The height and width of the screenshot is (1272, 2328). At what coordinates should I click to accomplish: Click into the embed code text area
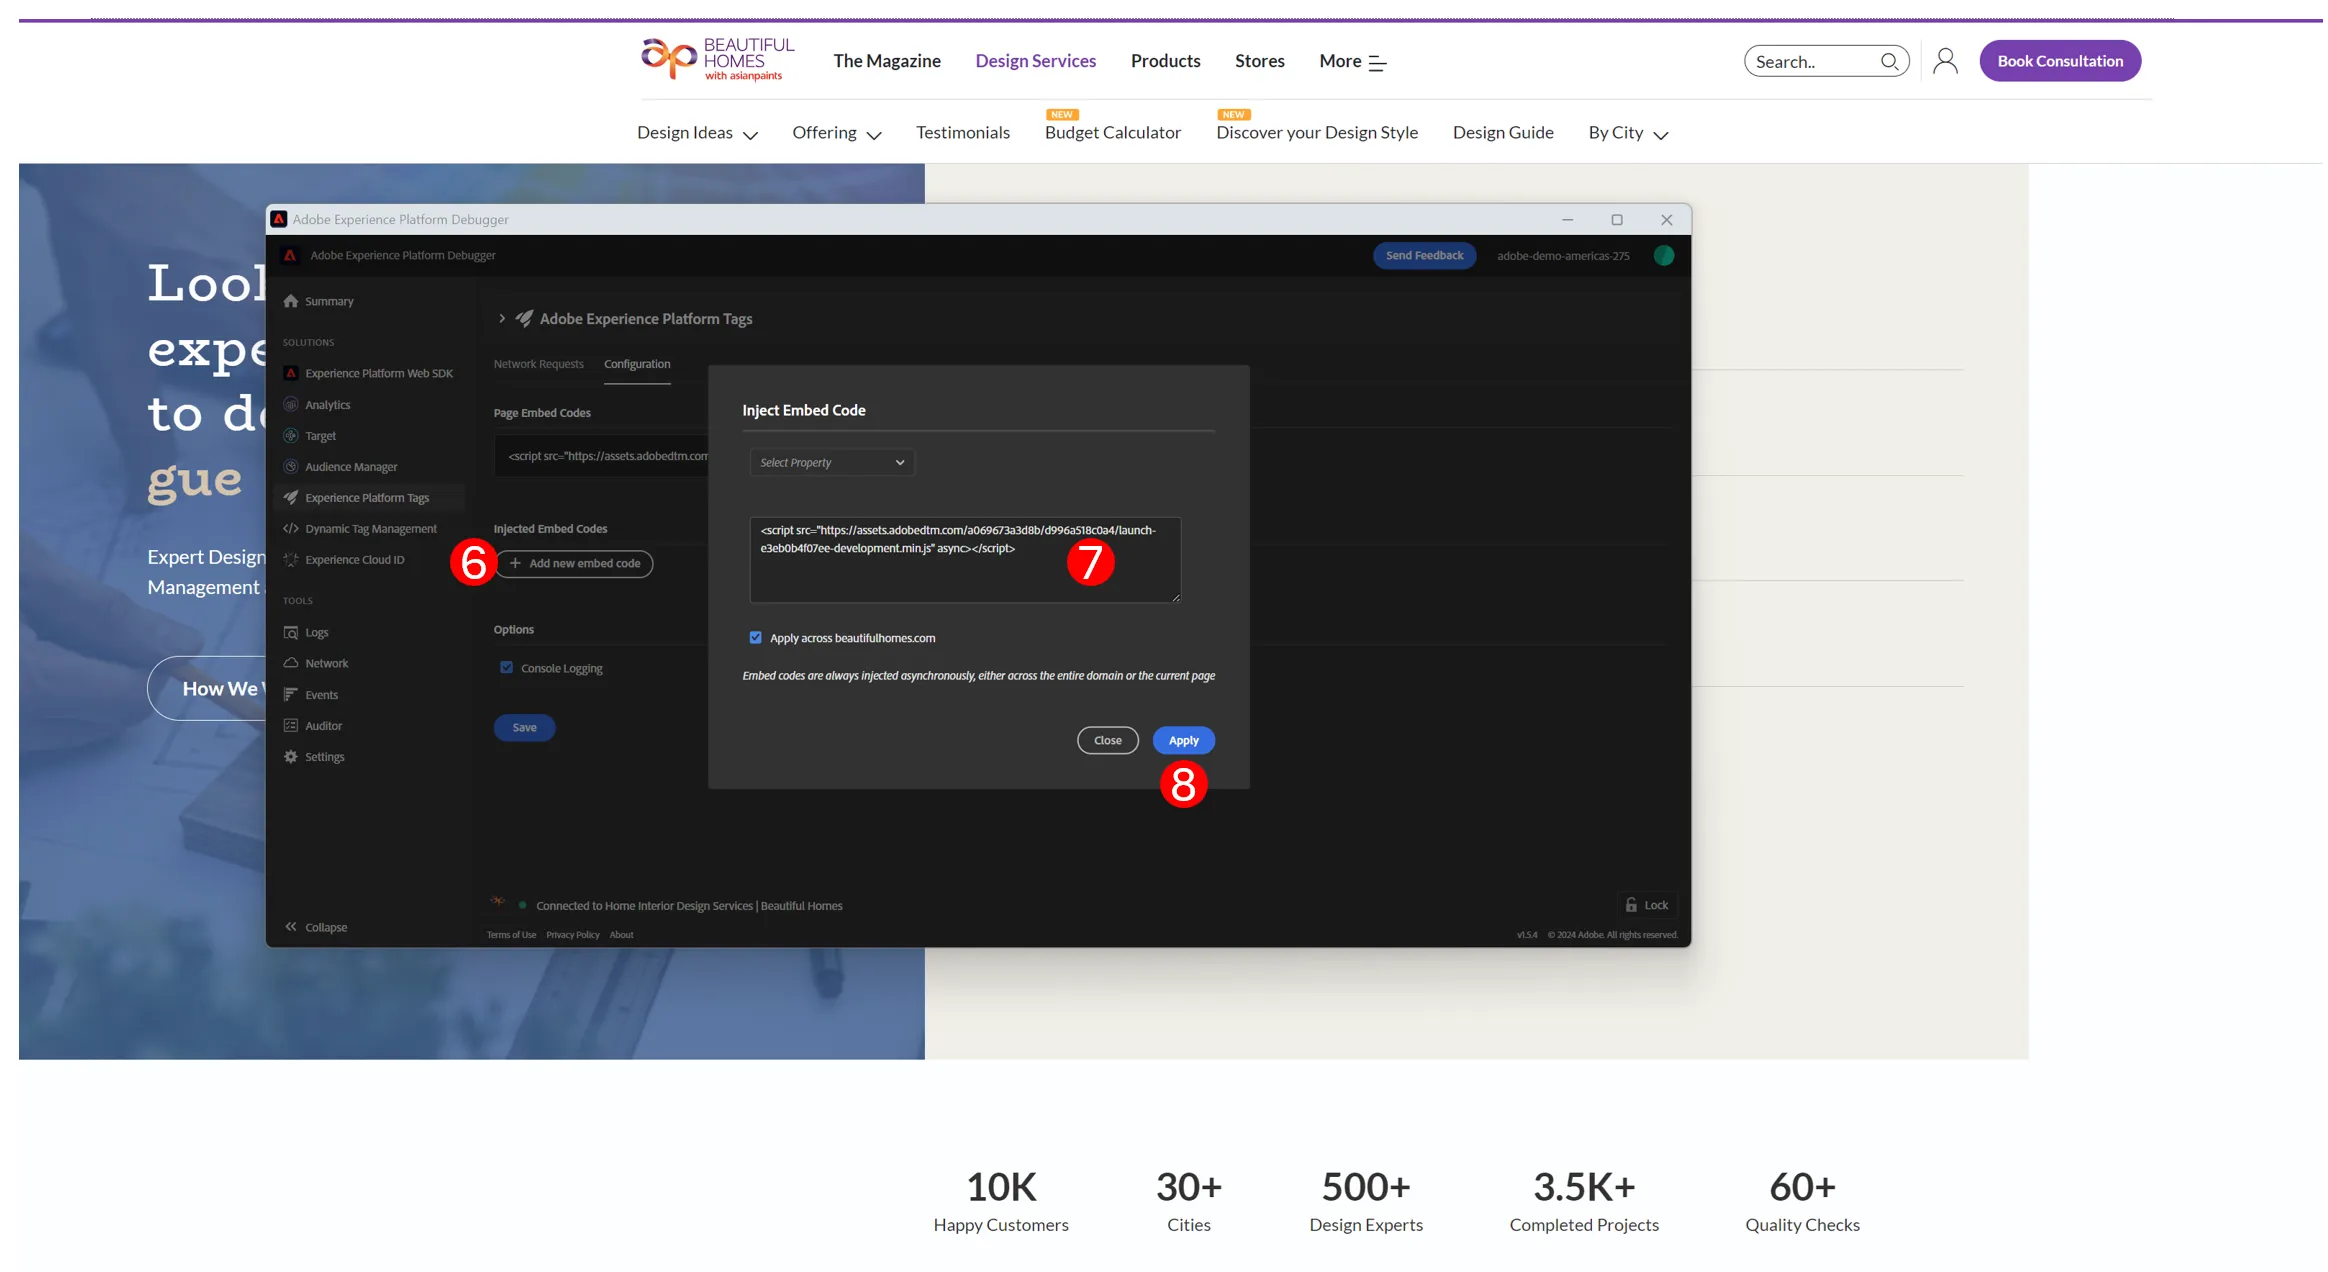click(965, 560)
